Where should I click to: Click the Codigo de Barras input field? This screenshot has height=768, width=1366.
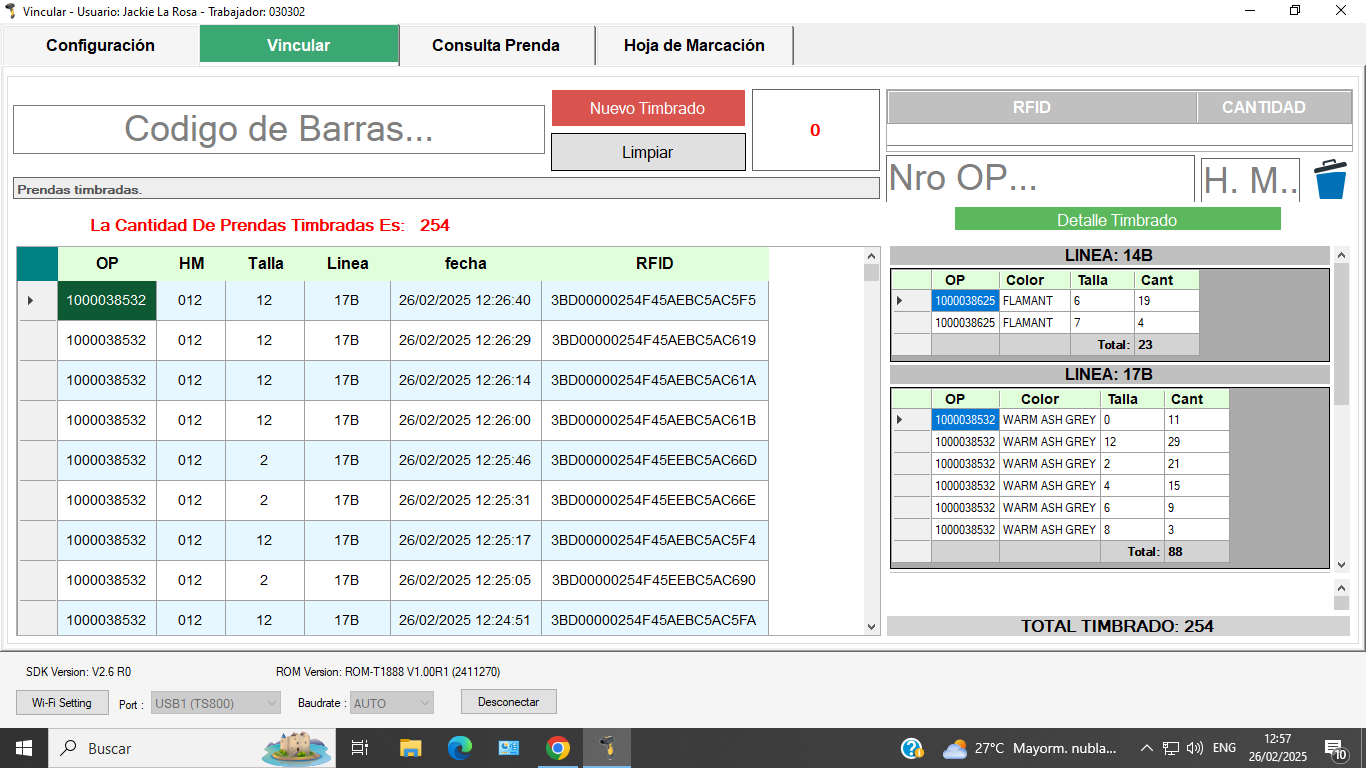click(x=278, y=129)
